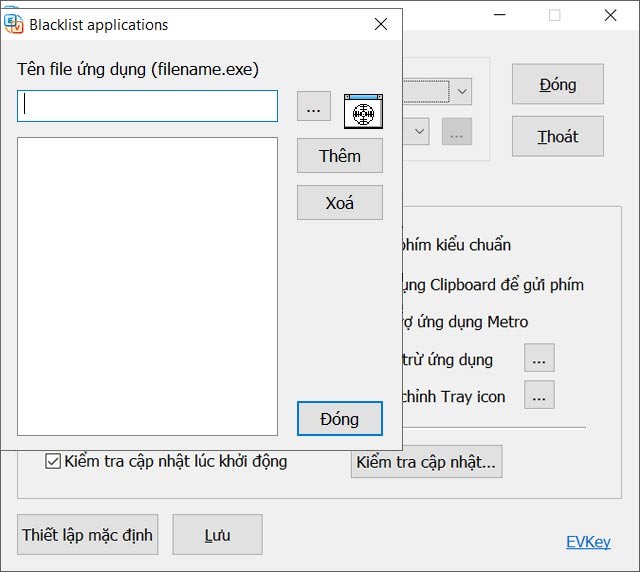Screen dimensions: 640x572
Task: Close the Blacklist applications dialog with X
Action: tap(381, 24)
